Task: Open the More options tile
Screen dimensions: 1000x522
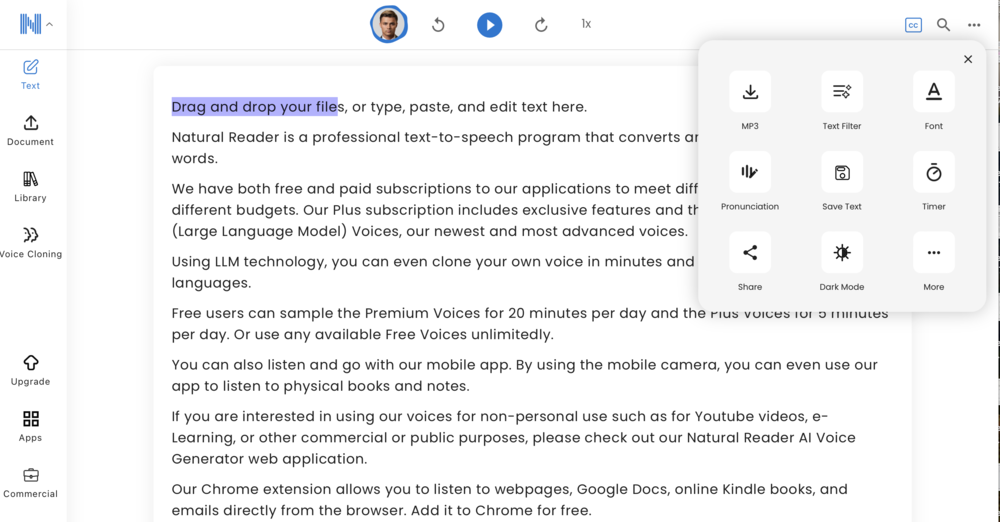Action: [934, 253]
